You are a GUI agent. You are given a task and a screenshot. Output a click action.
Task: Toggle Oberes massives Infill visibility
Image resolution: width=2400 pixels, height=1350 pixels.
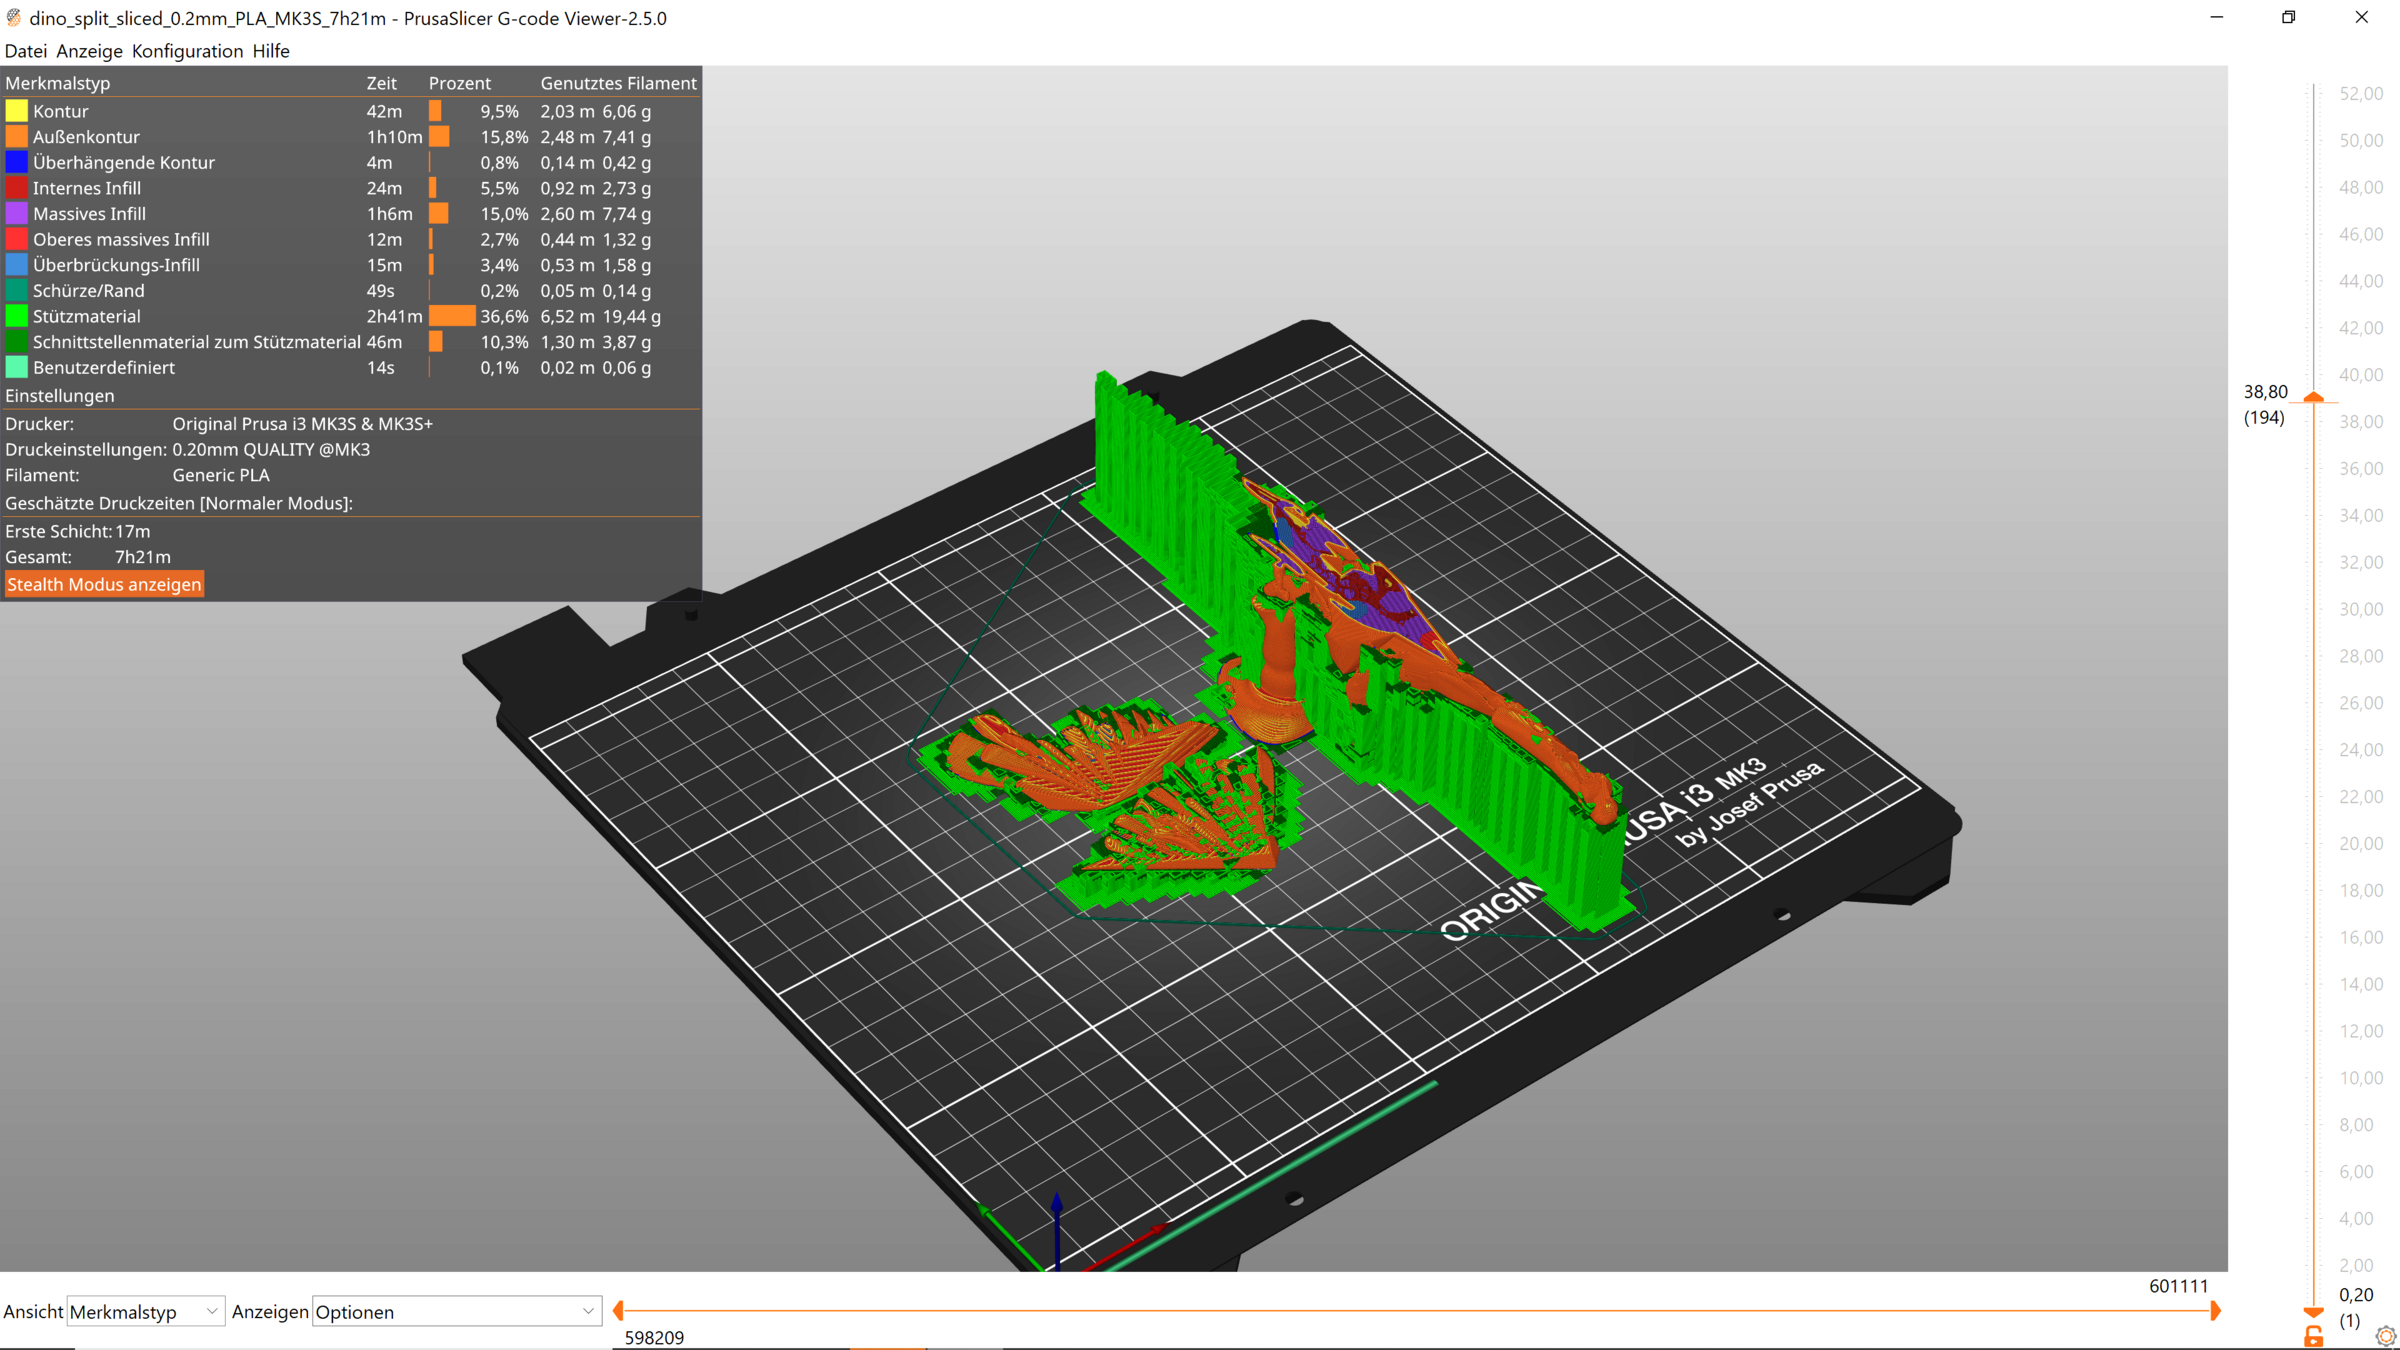(350, 239)
